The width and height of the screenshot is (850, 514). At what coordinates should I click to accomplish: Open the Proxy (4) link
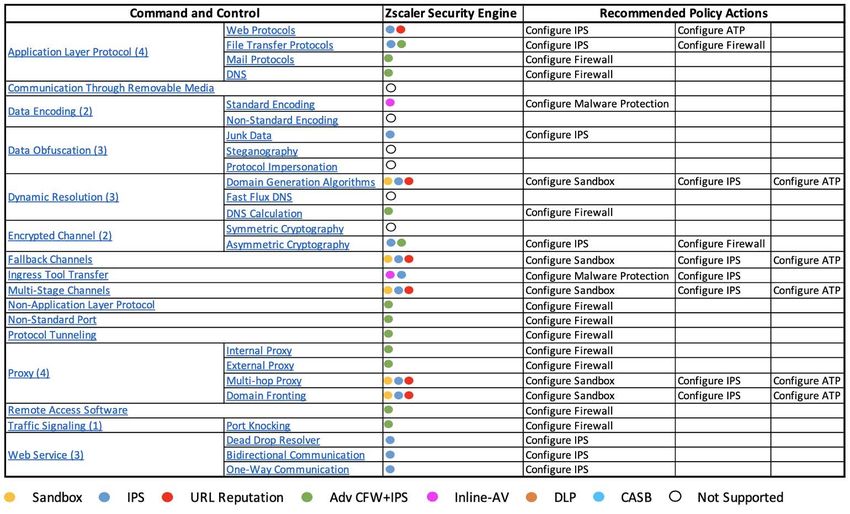29,373
